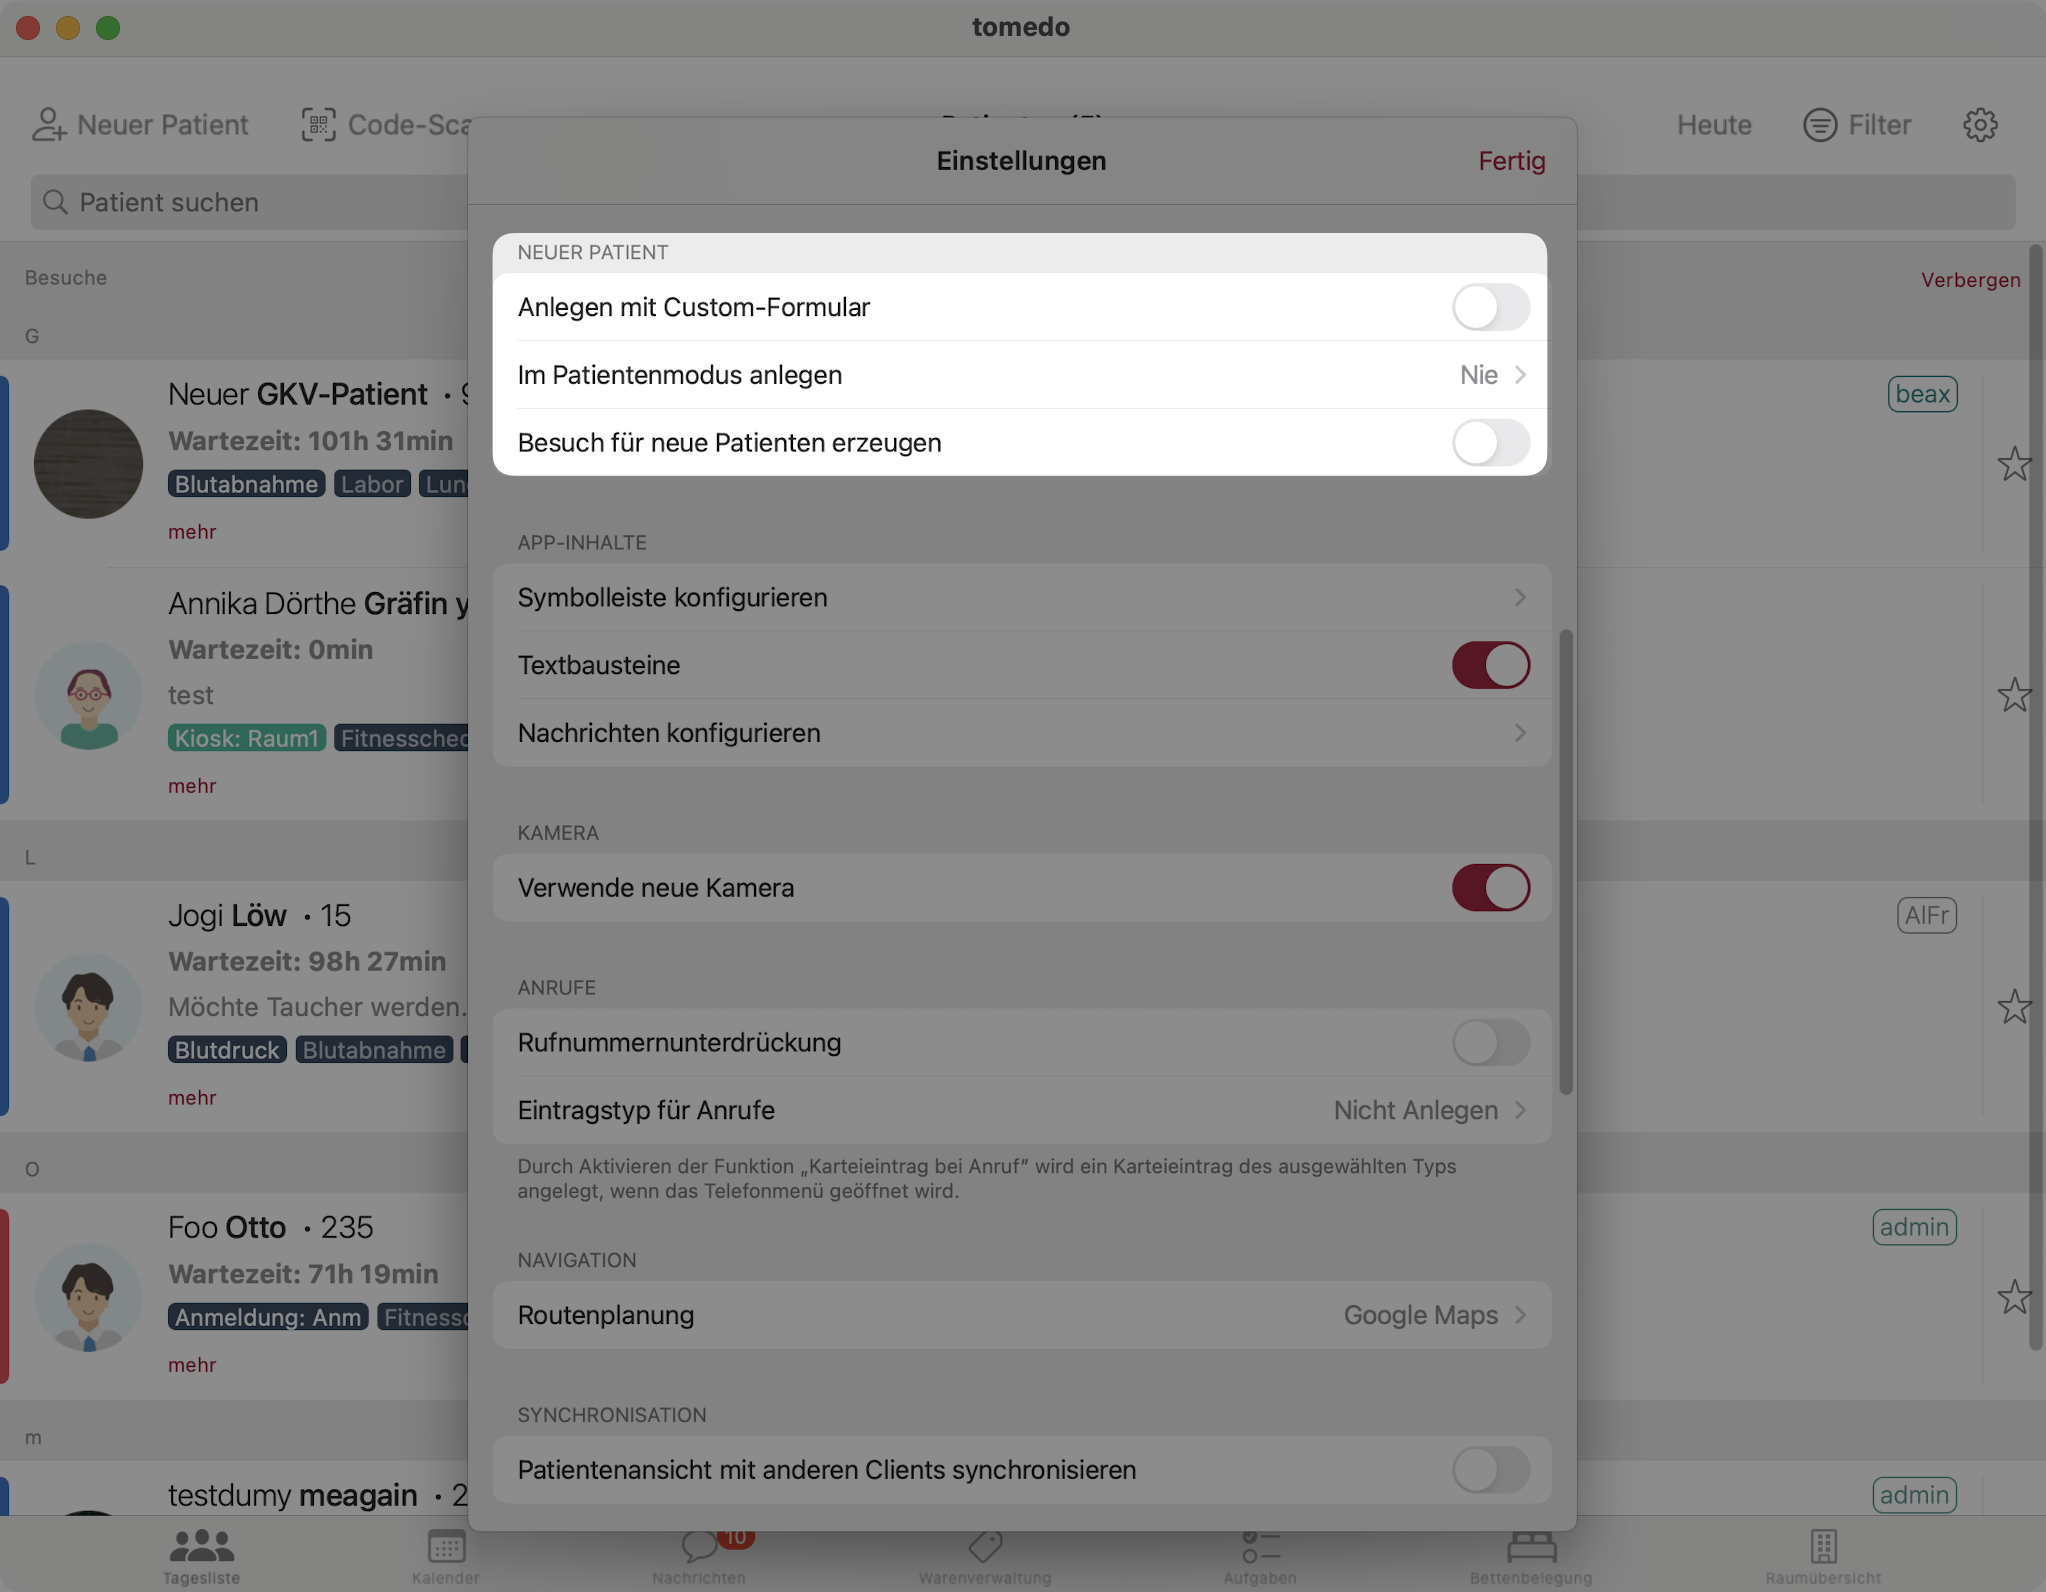Click the Anmeldung: Anm tag
This screenshot has height=1592, width=2046.
coord(268,1317)
